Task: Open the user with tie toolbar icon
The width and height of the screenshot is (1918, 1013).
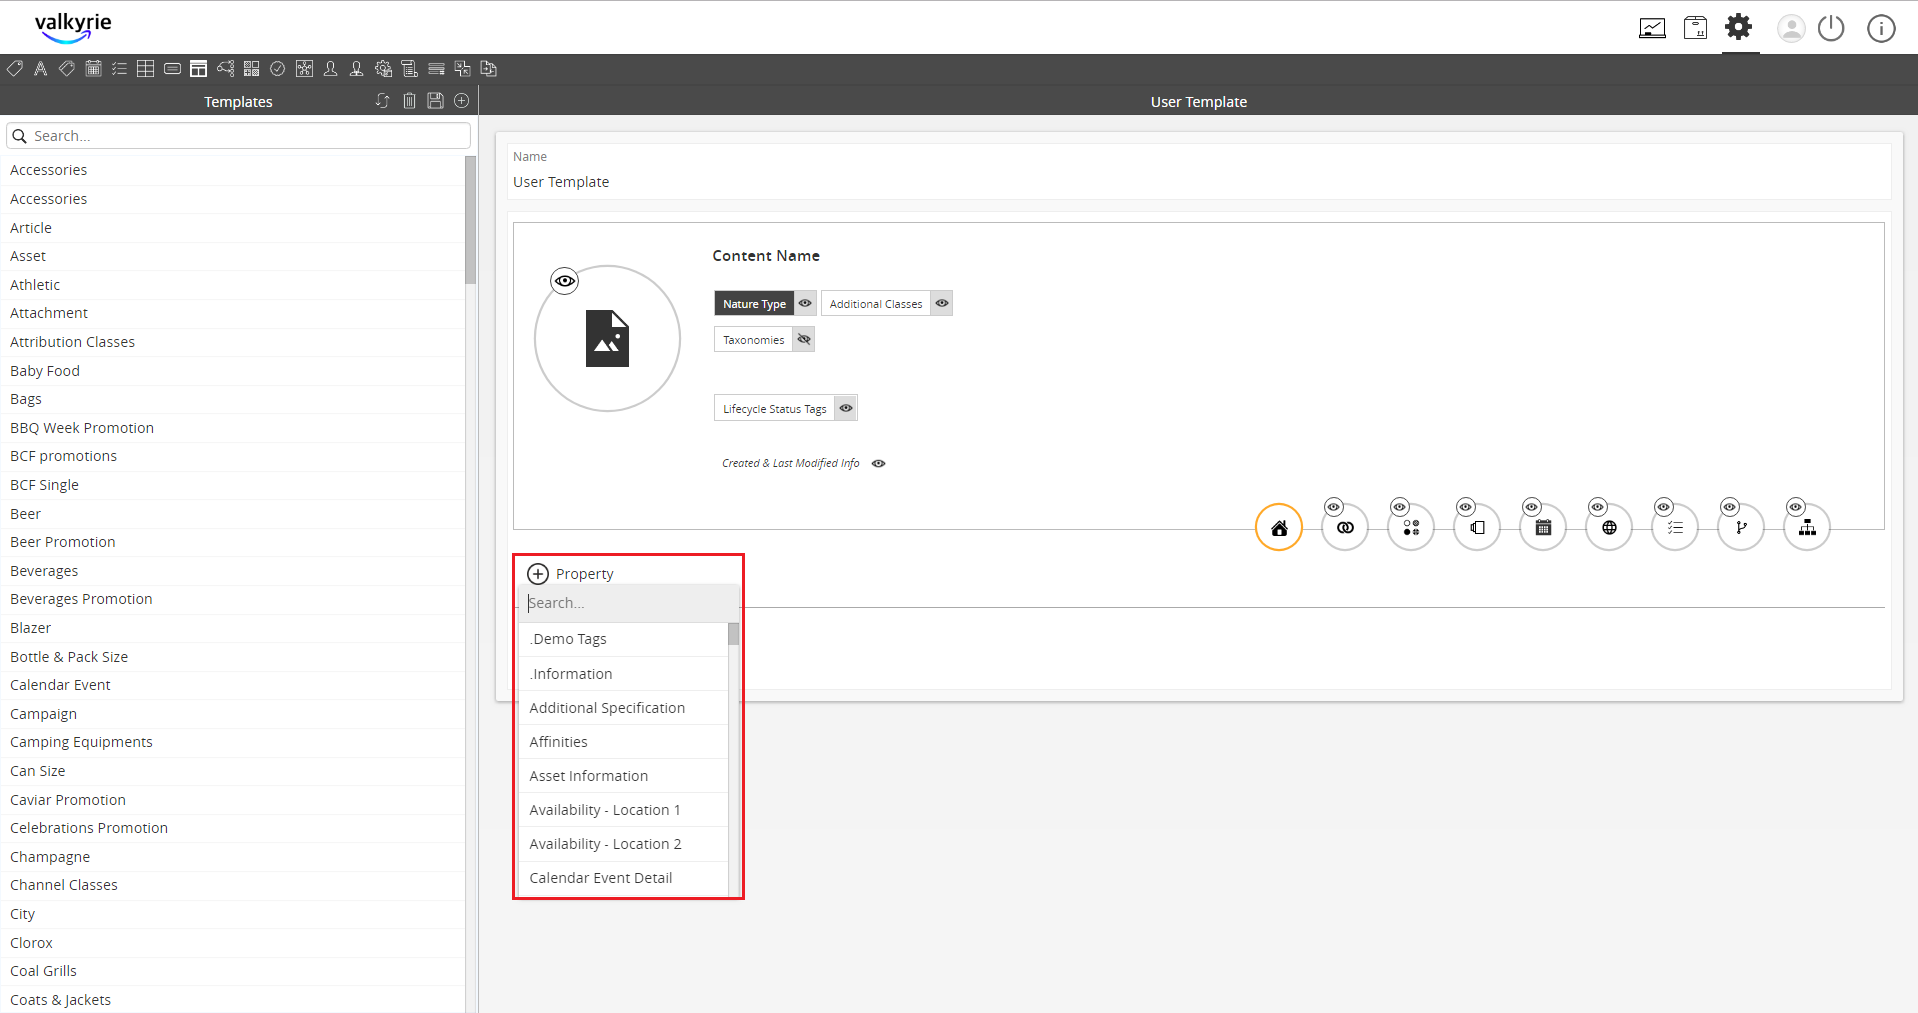Action: [356, 69]
